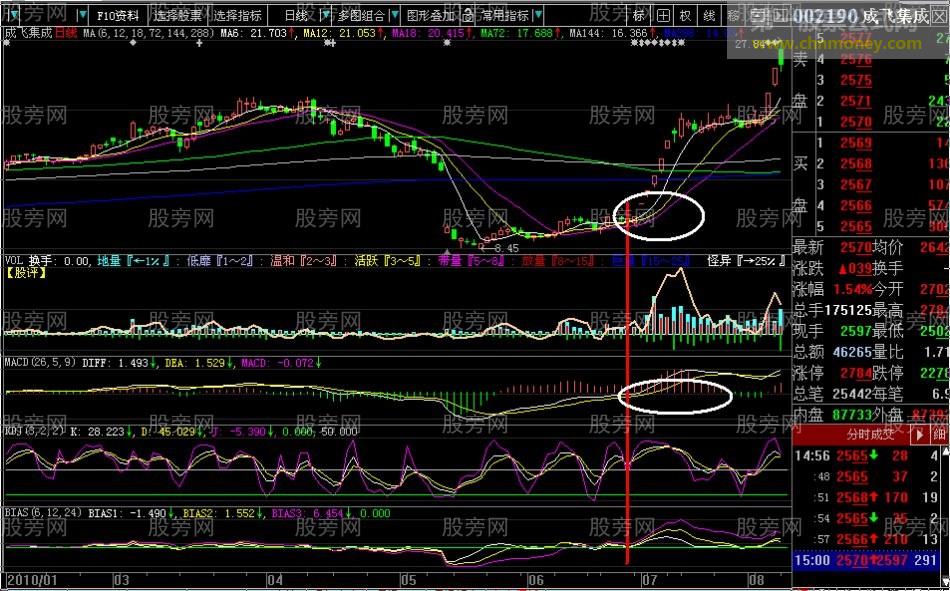
Task: Click the 总额 value 46265
Action: point(852,352)
